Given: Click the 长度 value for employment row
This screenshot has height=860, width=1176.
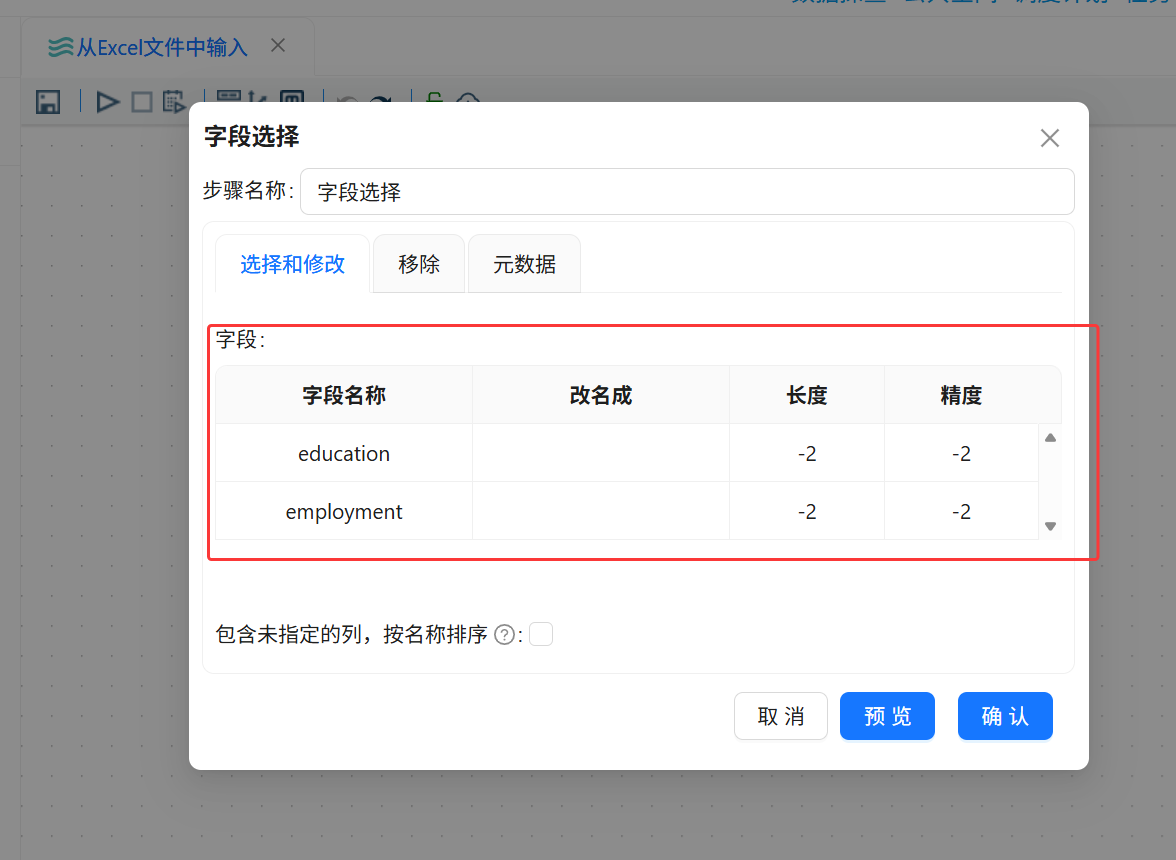Looking at the screenshot, I should [807, 511].
